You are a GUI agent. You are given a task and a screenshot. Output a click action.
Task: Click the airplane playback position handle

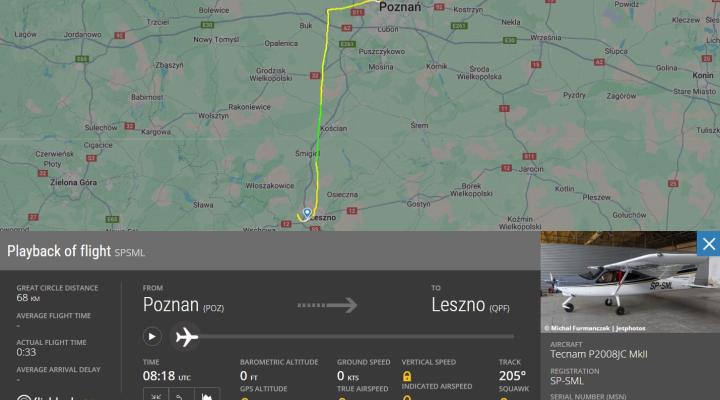(186, 337)
